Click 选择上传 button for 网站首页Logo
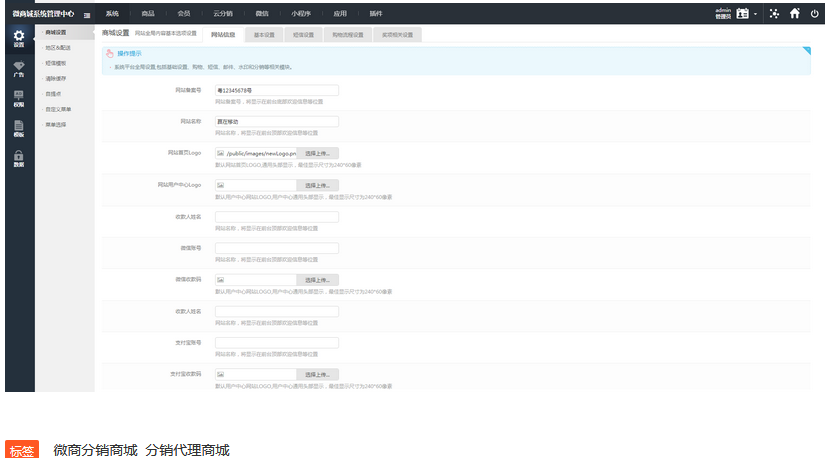This screenshot has height=458, width=834. pyautogui.click(x=318, y=153)
